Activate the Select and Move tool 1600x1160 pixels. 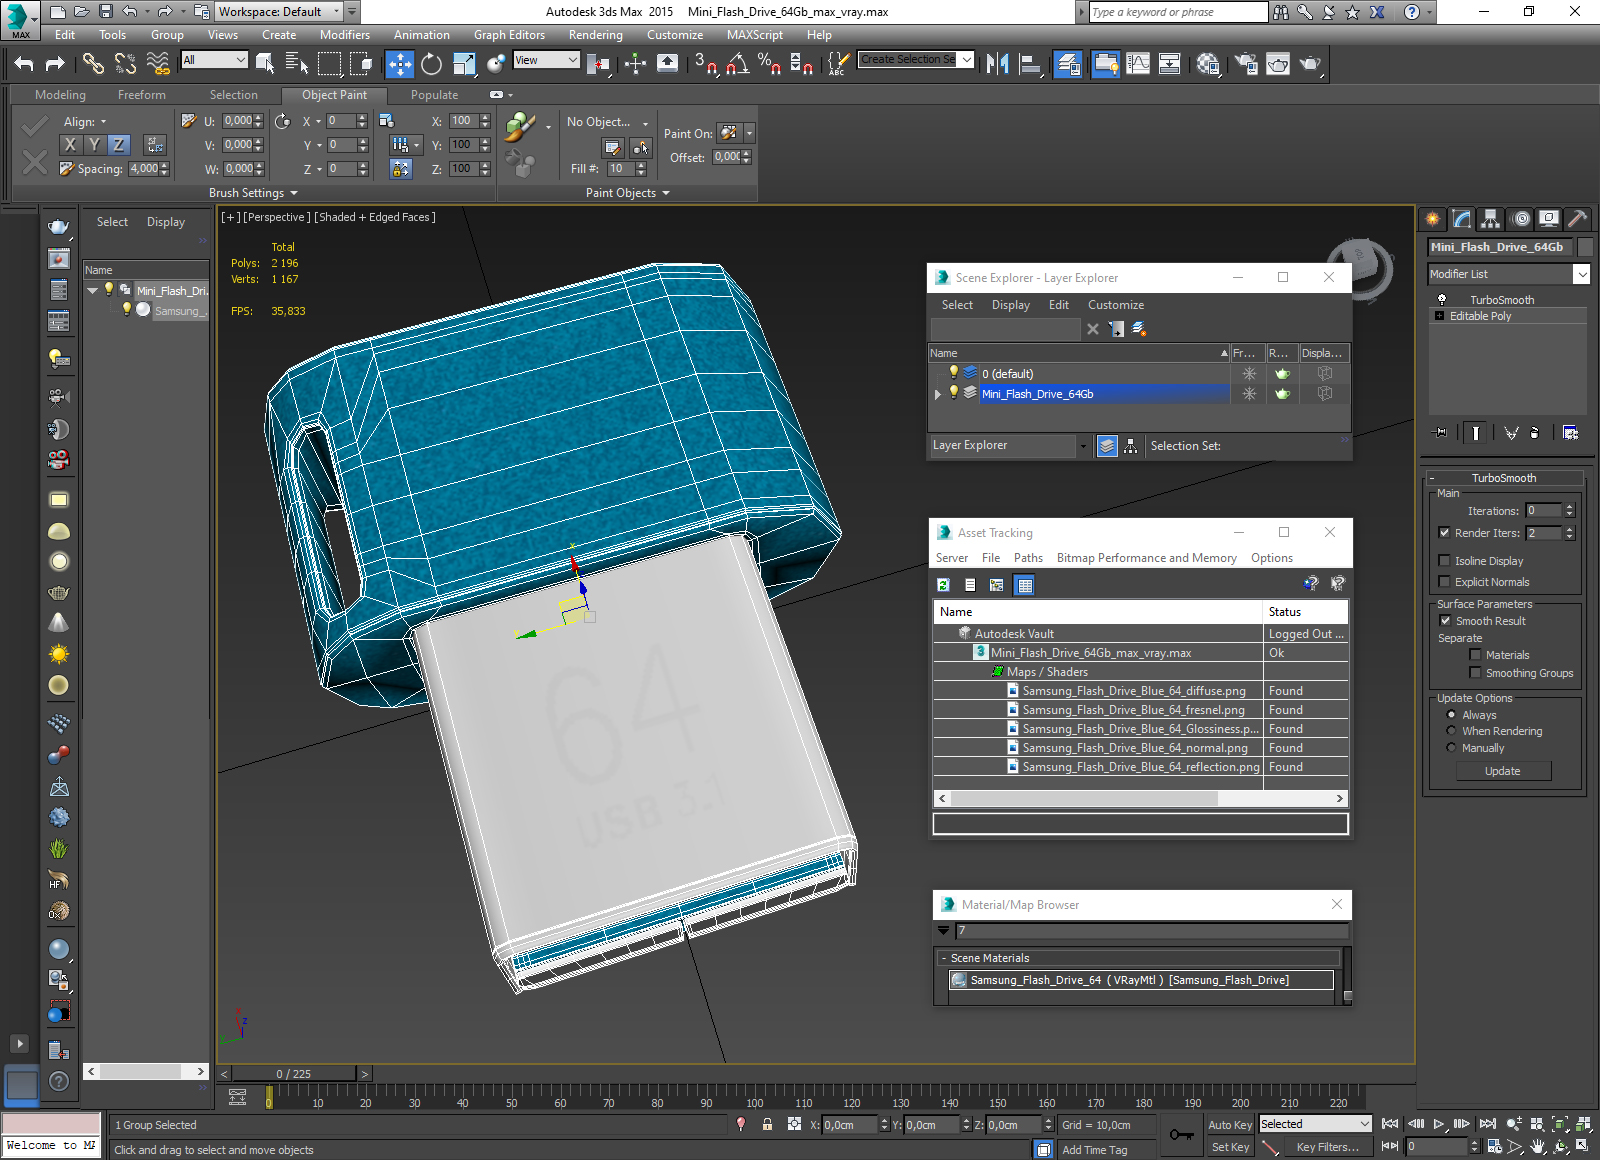click(399, 64)
